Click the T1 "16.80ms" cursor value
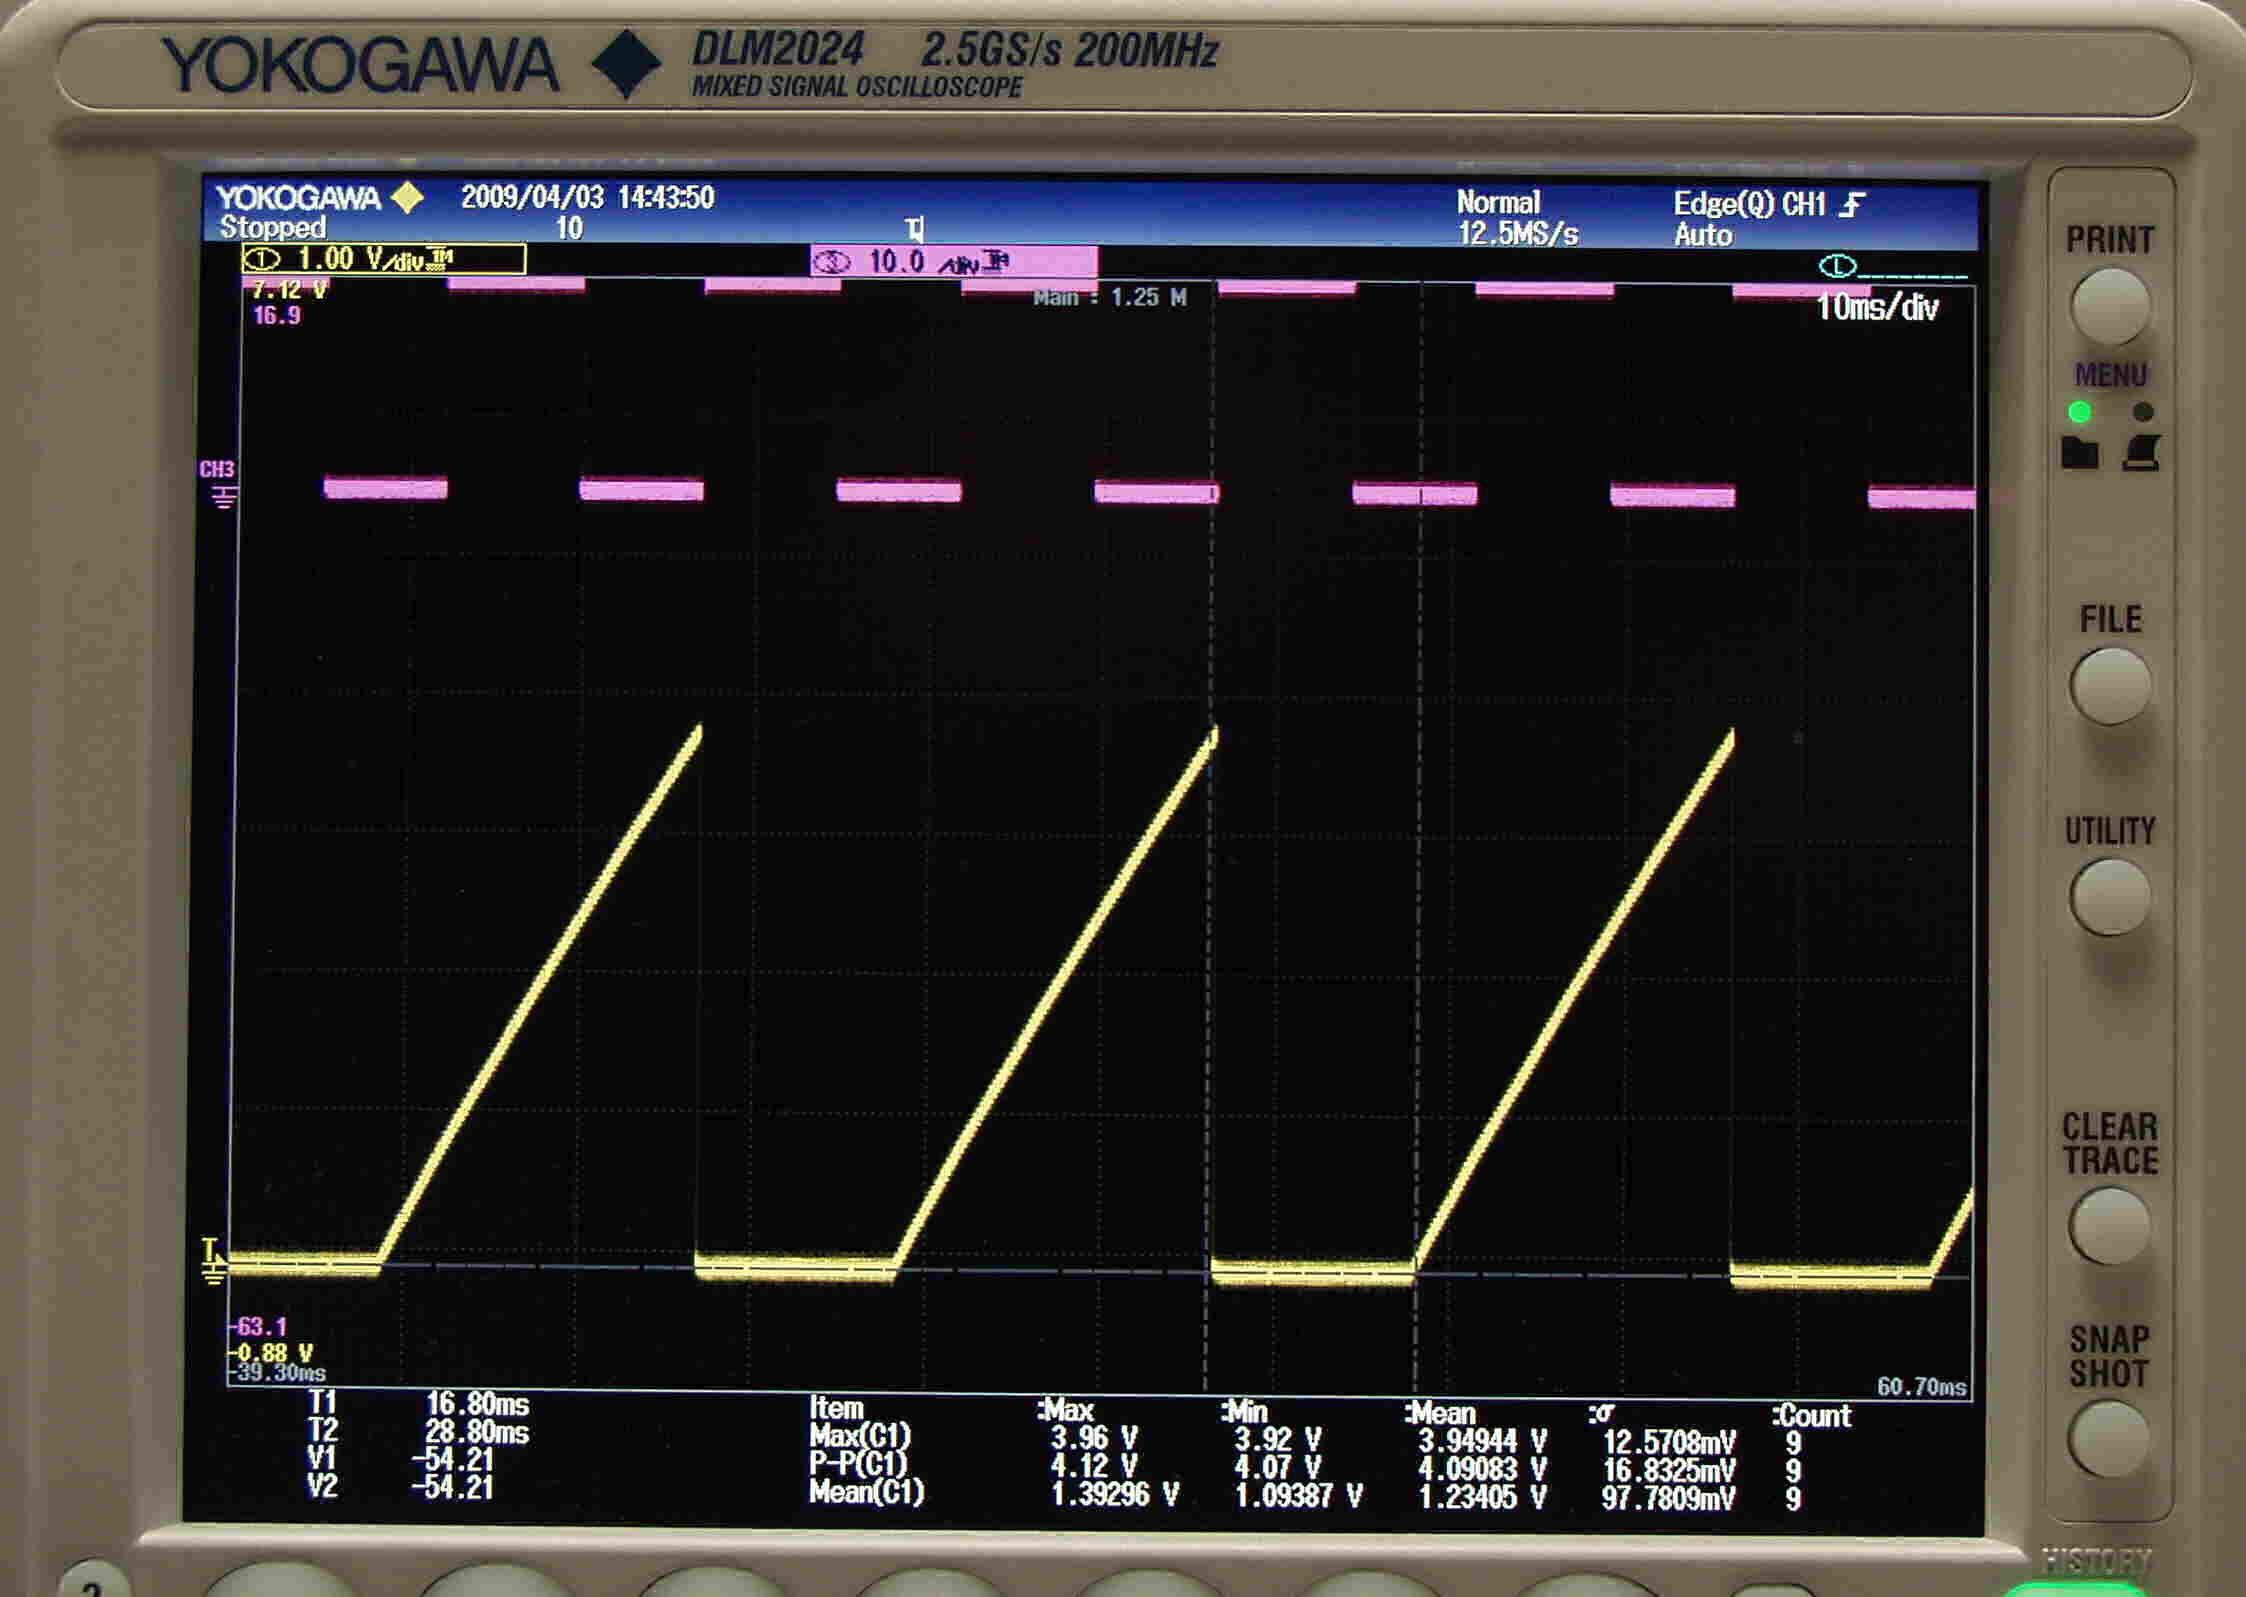The width and height of the screenshot is (2246, 1597). 477,1404
